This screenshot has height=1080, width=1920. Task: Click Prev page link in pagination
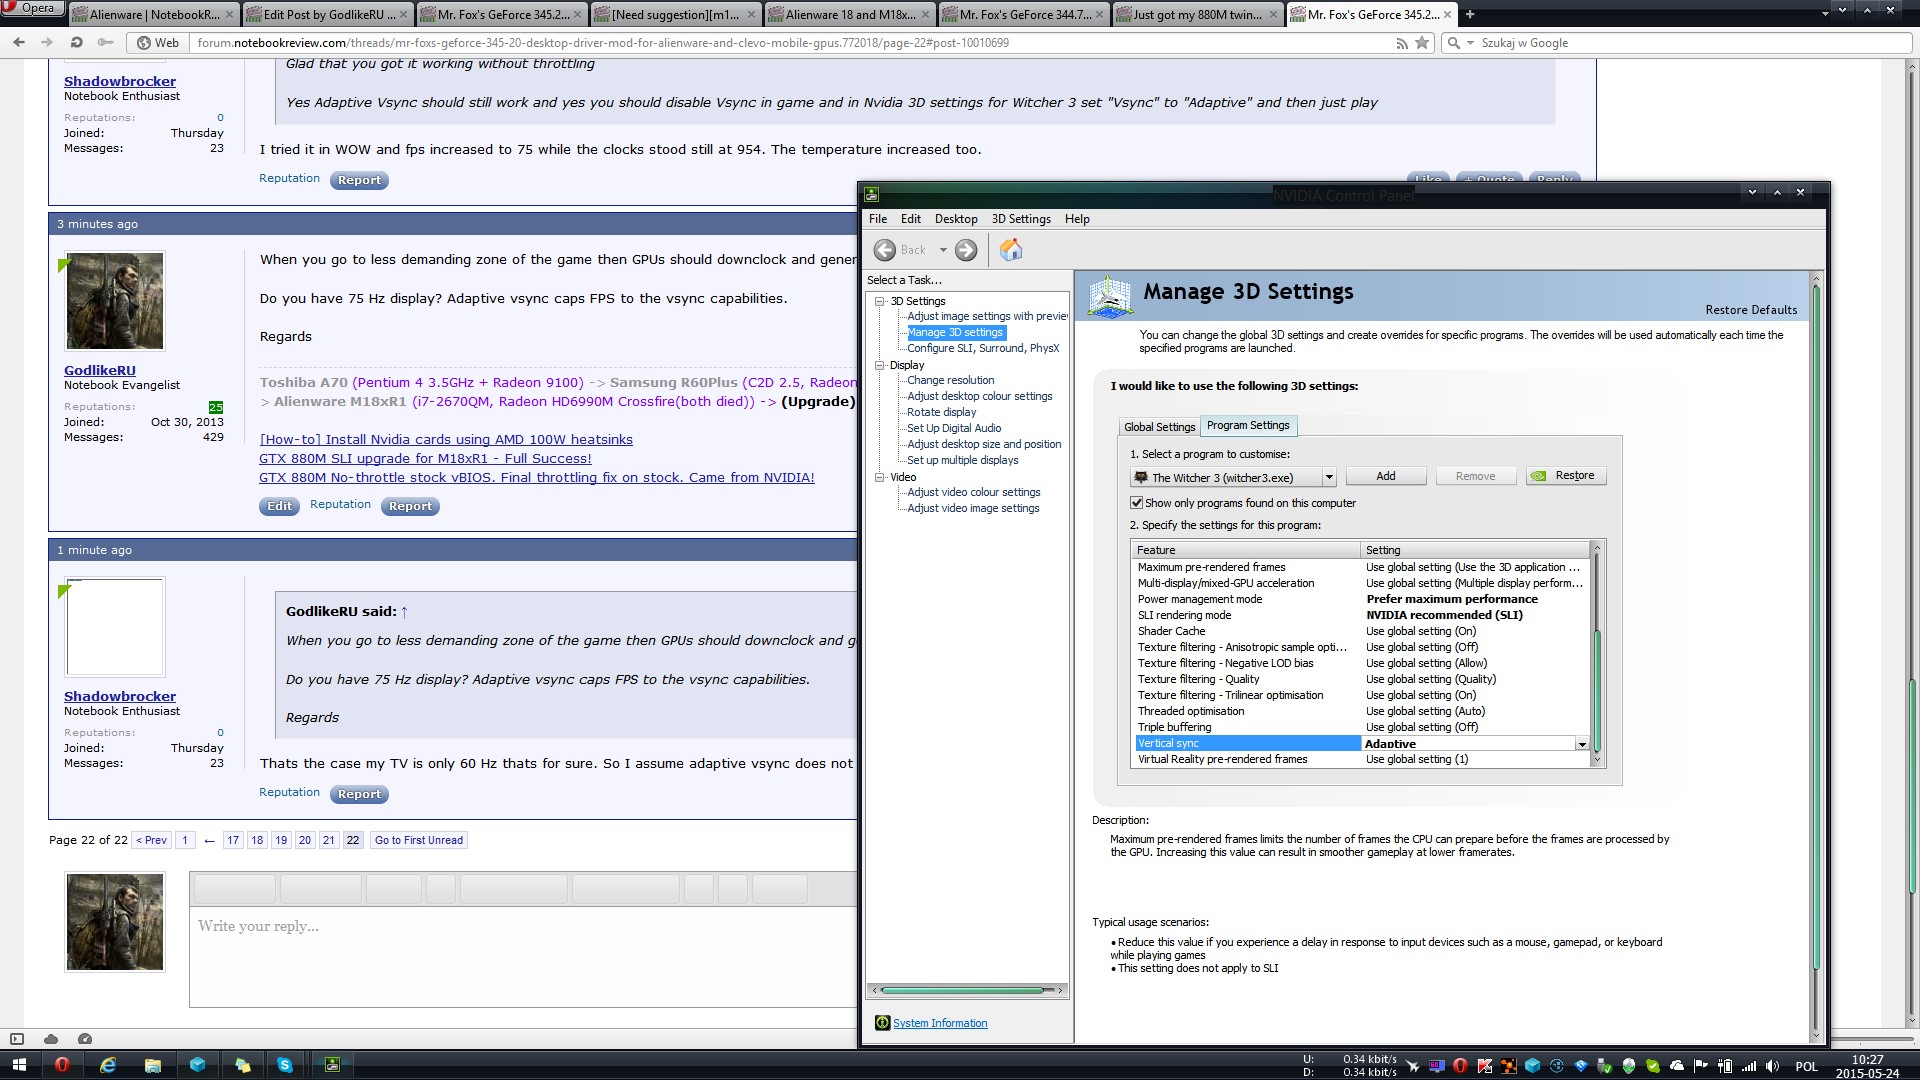(151, 840)
